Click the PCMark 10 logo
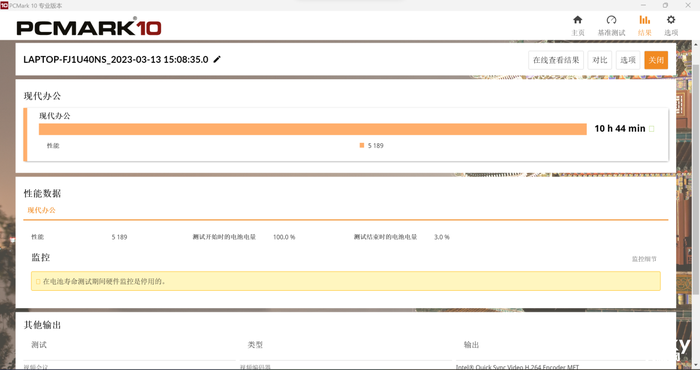Screen dimensions: 700x370 coord(88,27)
